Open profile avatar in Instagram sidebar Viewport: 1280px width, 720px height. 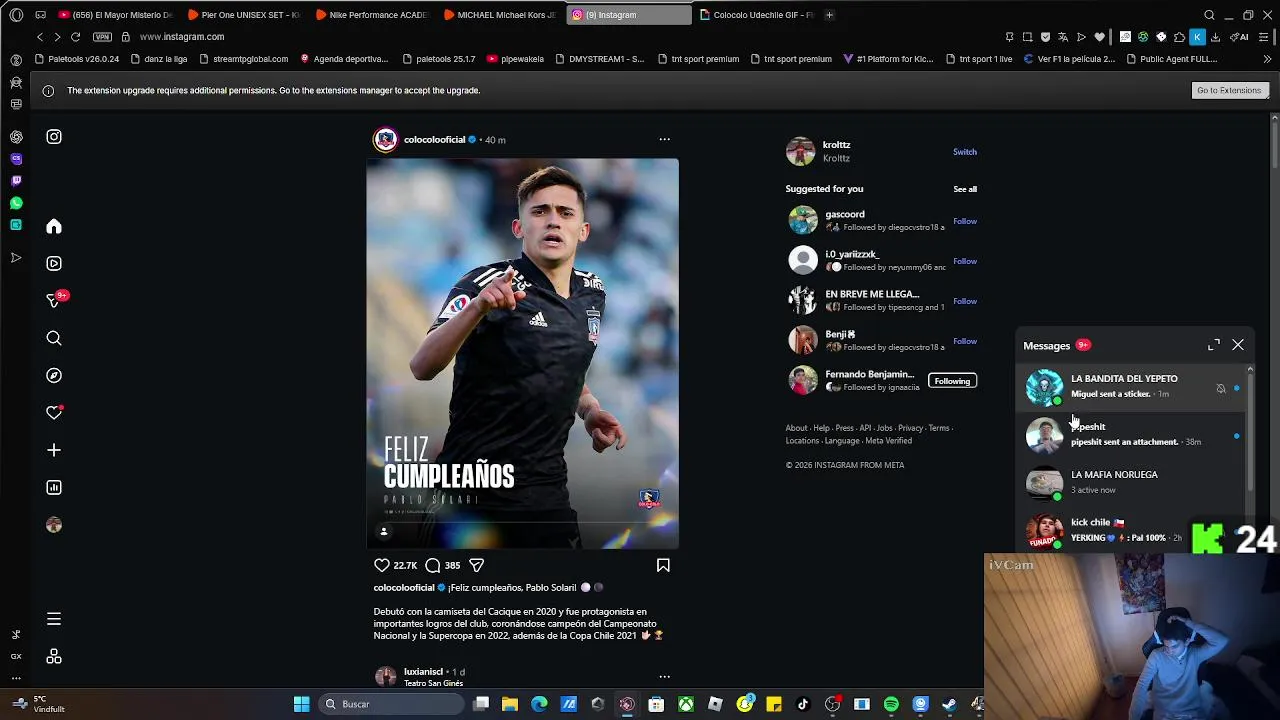[54, 525]
